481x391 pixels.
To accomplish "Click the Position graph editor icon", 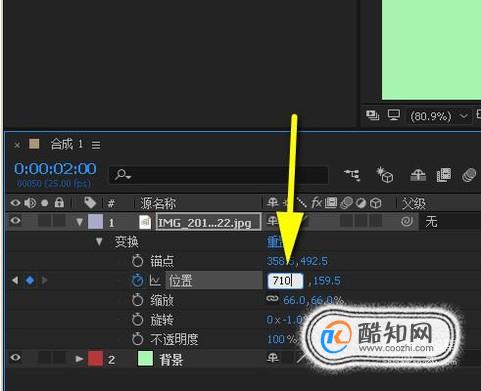I will click(x=155, y=281).
